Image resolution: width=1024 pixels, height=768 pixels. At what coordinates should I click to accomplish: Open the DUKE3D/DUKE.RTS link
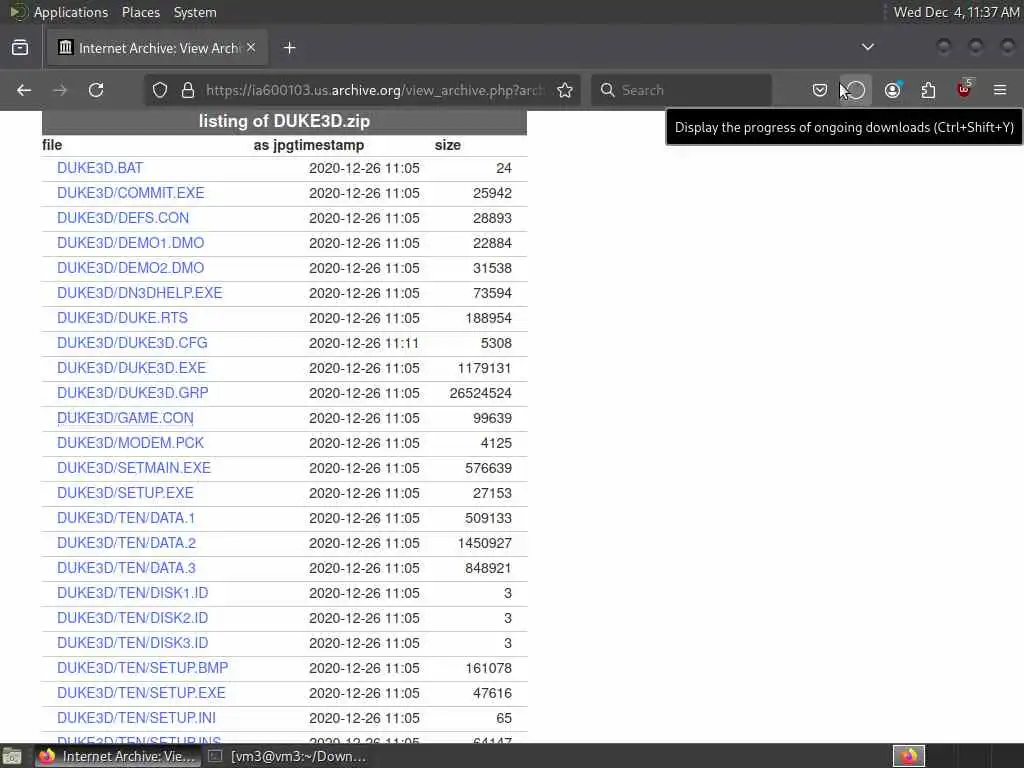[122, 318]
